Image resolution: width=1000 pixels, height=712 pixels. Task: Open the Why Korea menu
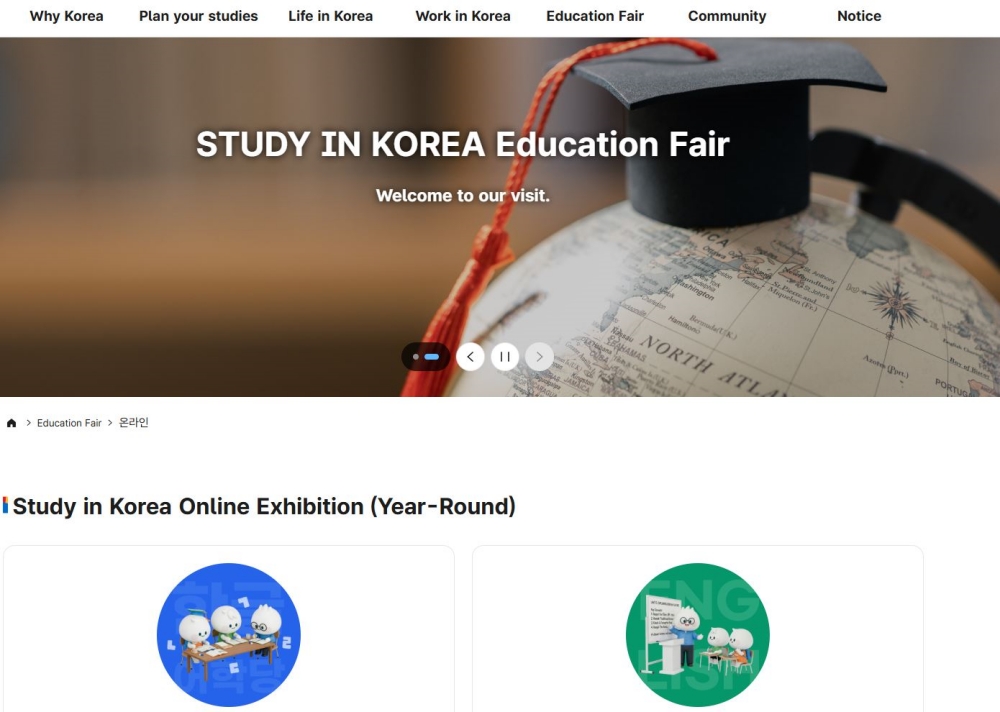(66, 16)
